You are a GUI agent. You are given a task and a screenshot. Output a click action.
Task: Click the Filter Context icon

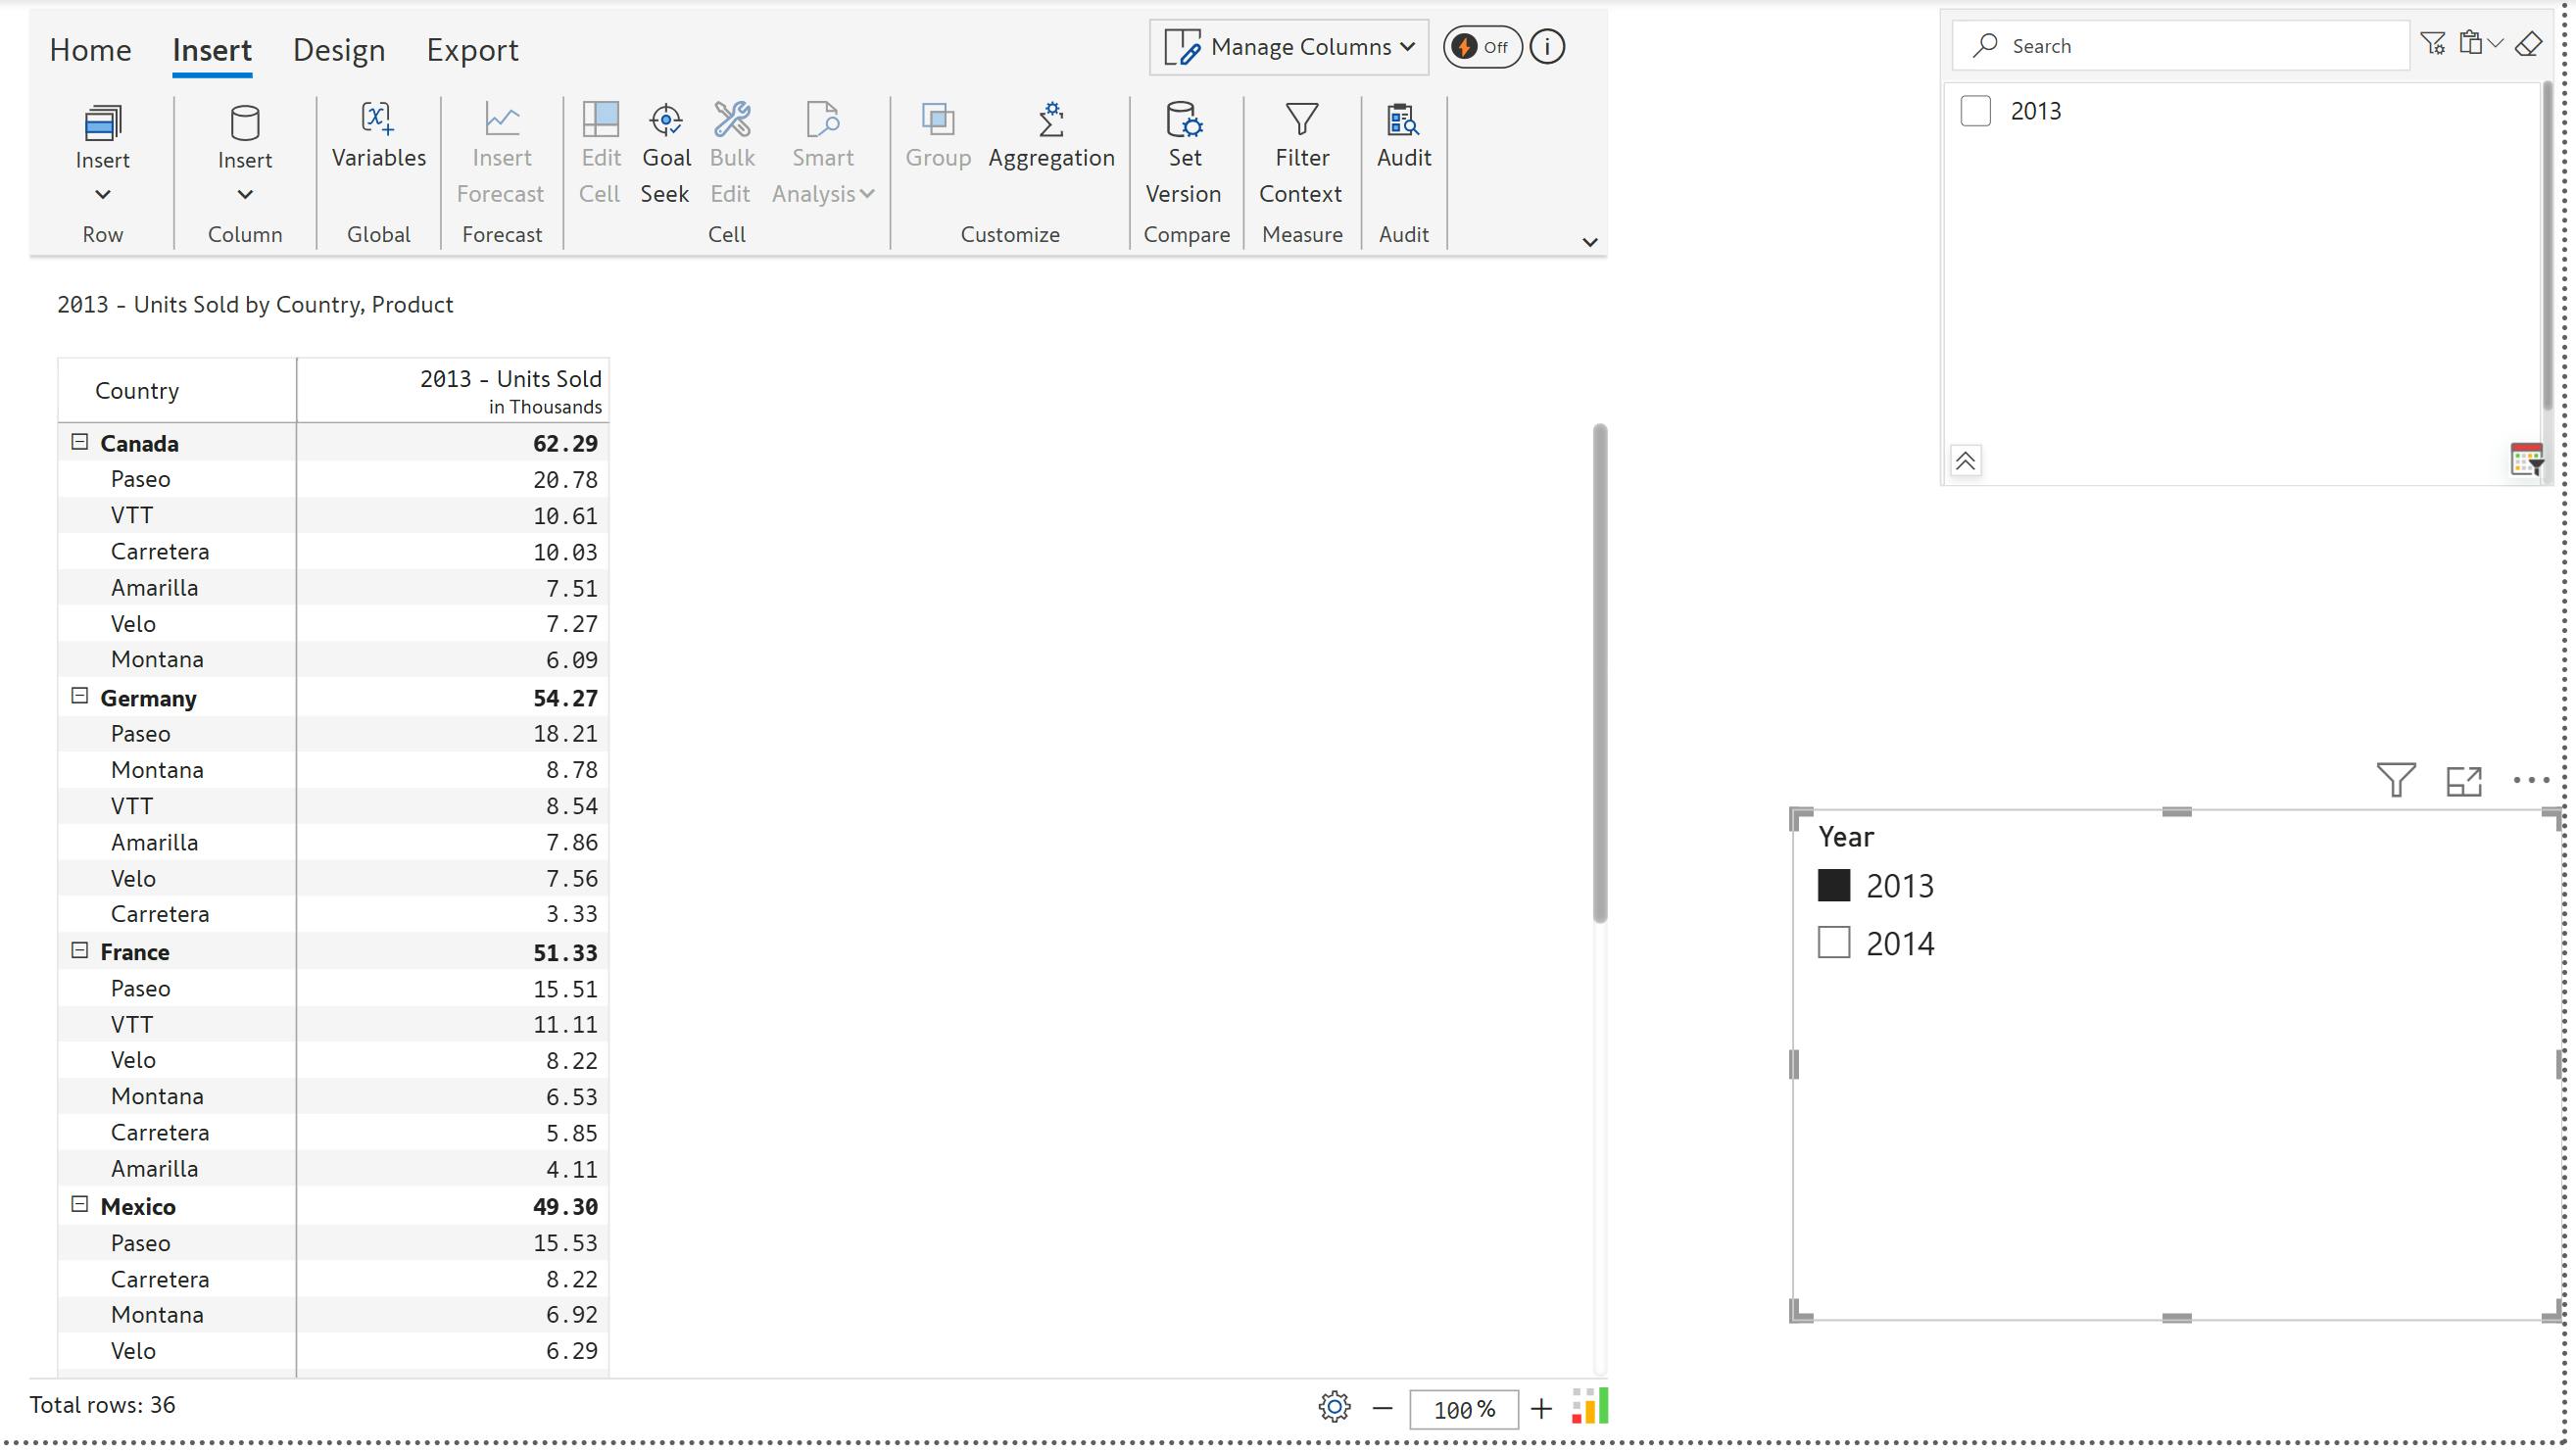coord(1301,121)
